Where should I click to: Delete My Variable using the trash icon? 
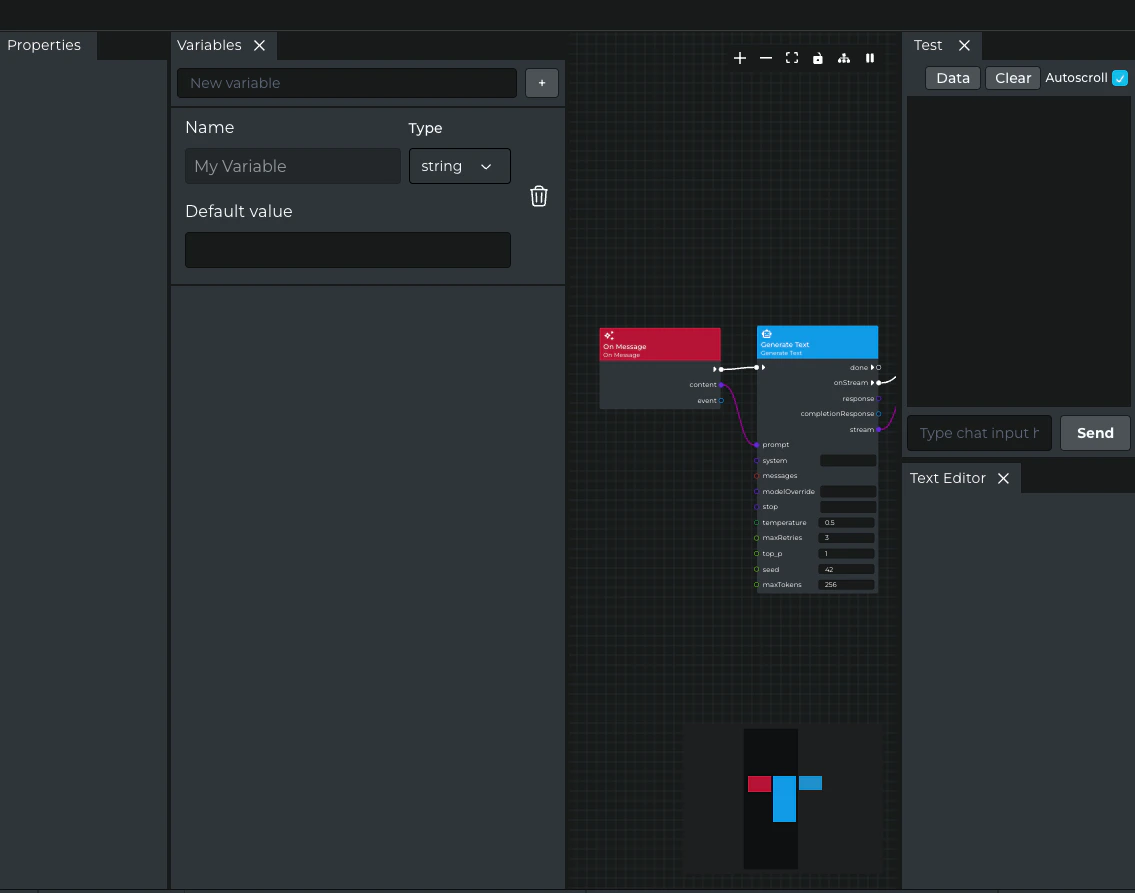(x=539, y=196)
